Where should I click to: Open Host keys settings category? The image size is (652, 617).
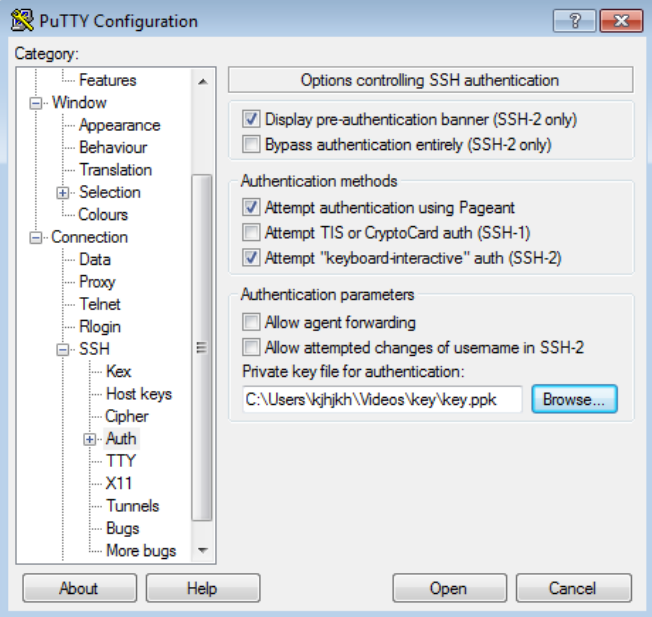click(139, 394)
